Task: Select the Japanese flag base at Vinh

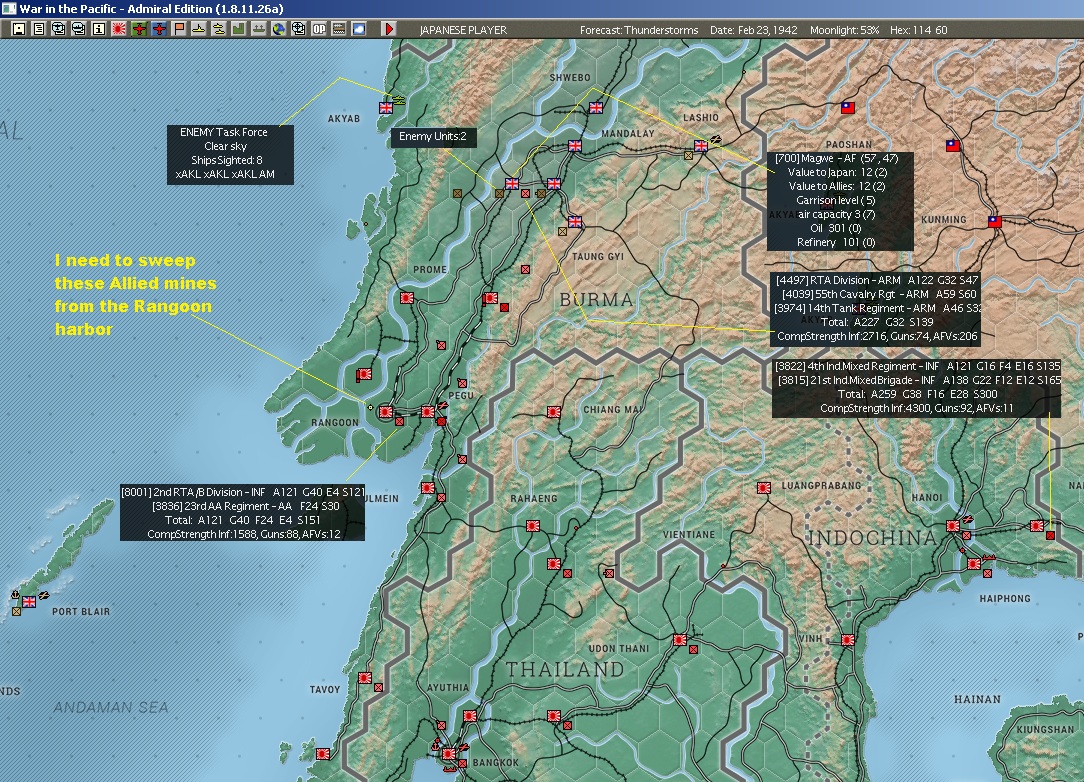Action: click(x=847, y=640)
